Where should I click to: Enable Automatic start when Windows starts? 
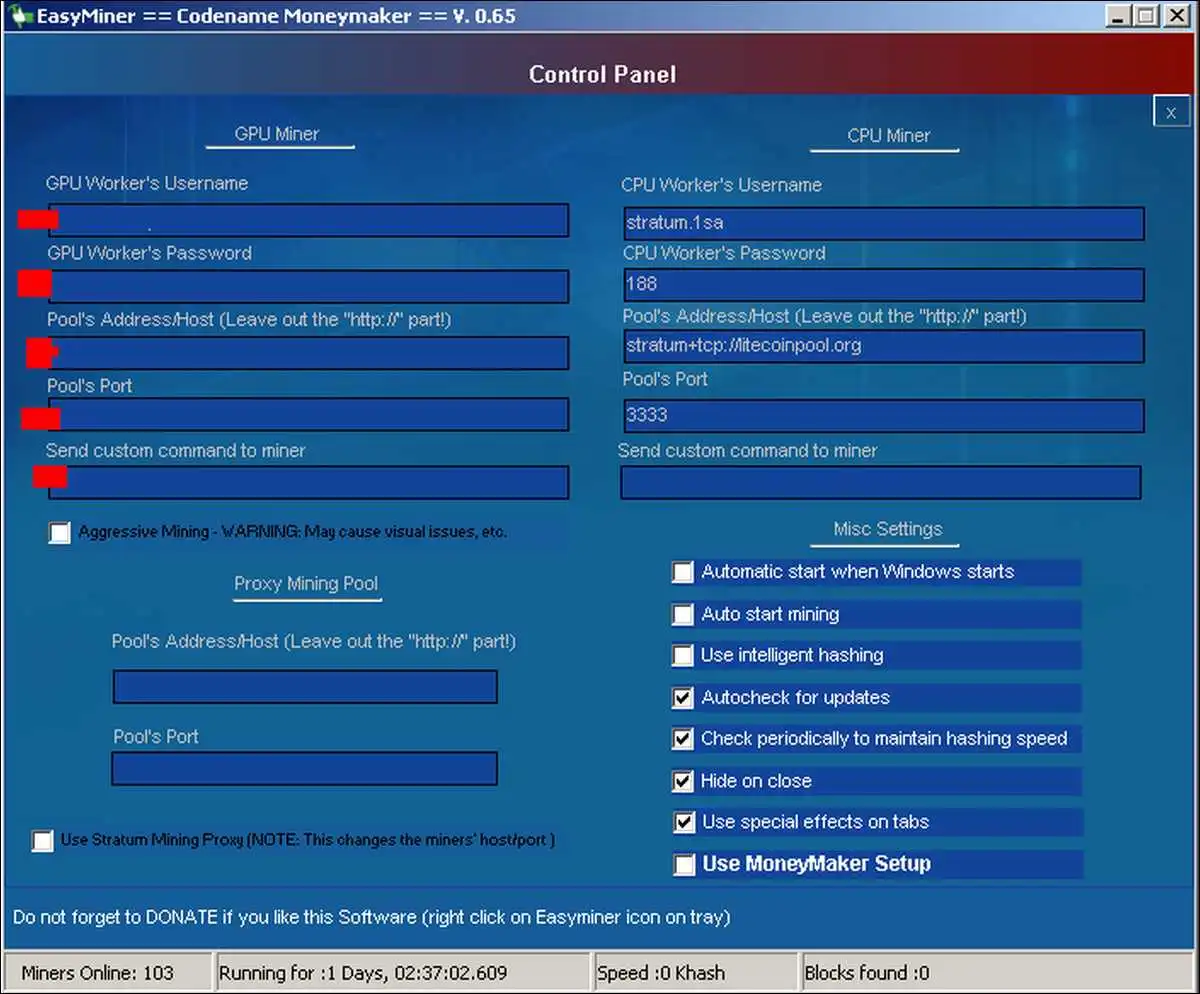[683, 572]
